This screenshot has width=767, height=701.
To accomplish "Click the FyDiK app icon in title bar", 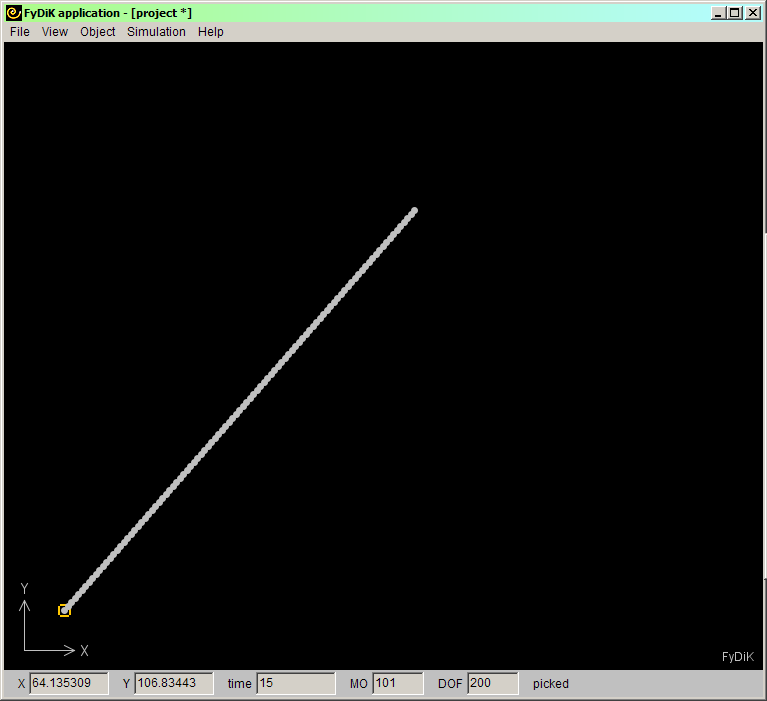I will 14,13.
